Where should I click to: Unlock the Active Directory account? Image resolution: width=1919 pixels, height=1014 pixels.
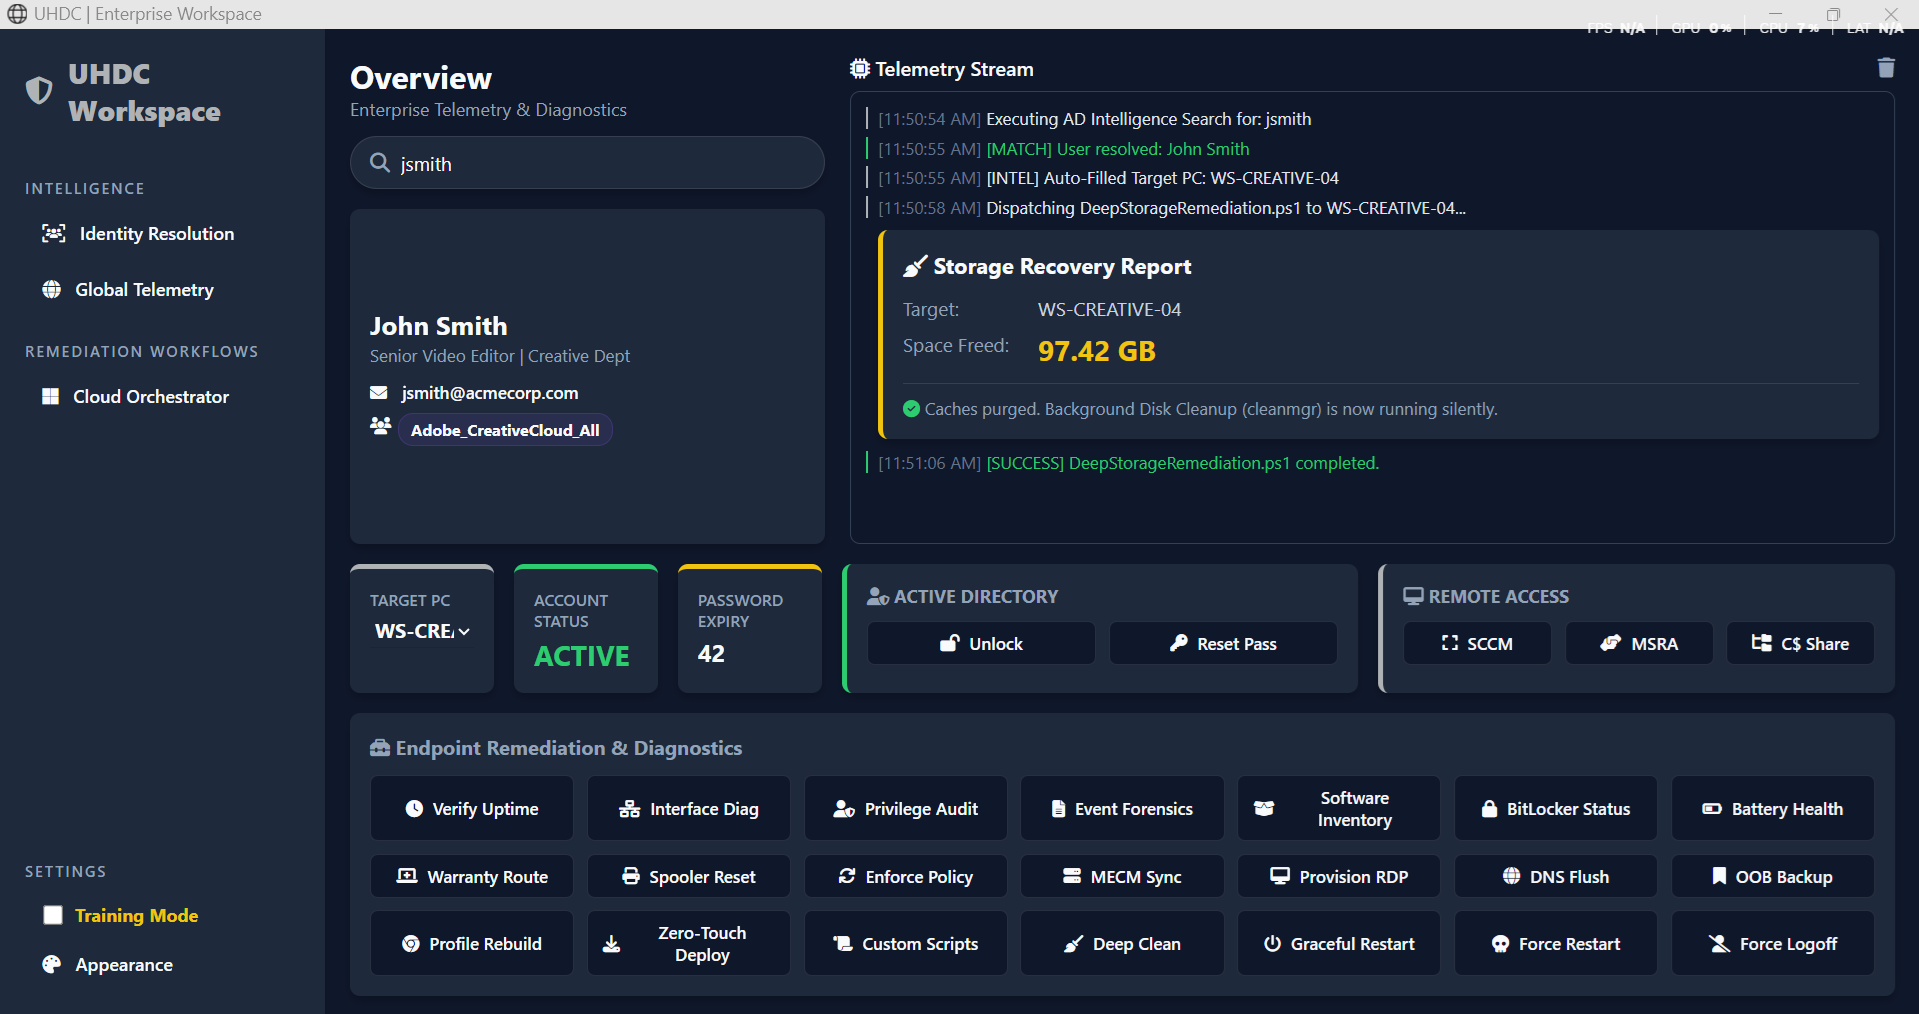point(979,643)
